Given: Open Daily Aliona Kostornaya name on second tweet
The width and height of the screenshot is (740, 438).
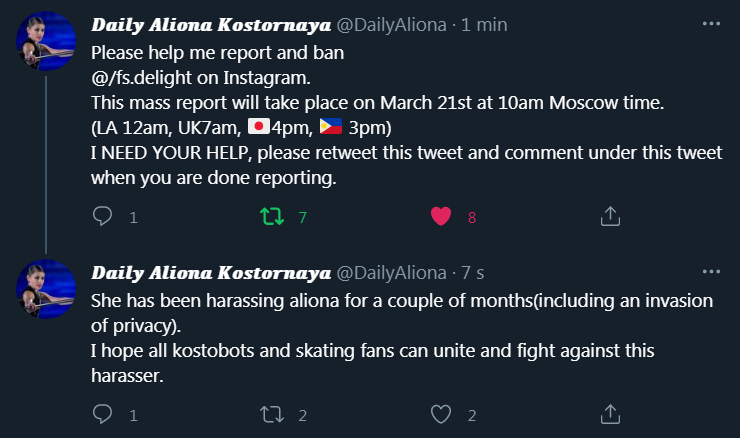Looking at the screenshot, I should tap(207, 272).
